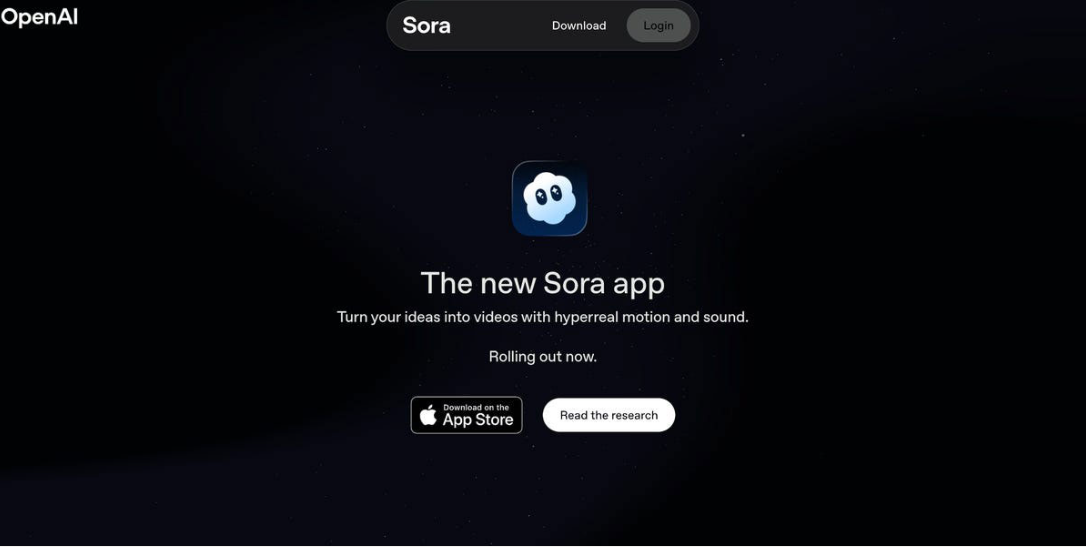Click the Apple logo on the App Store badge
This screenshot has width=1086, height=547.
pyautogui.click(x=428, y=415)
